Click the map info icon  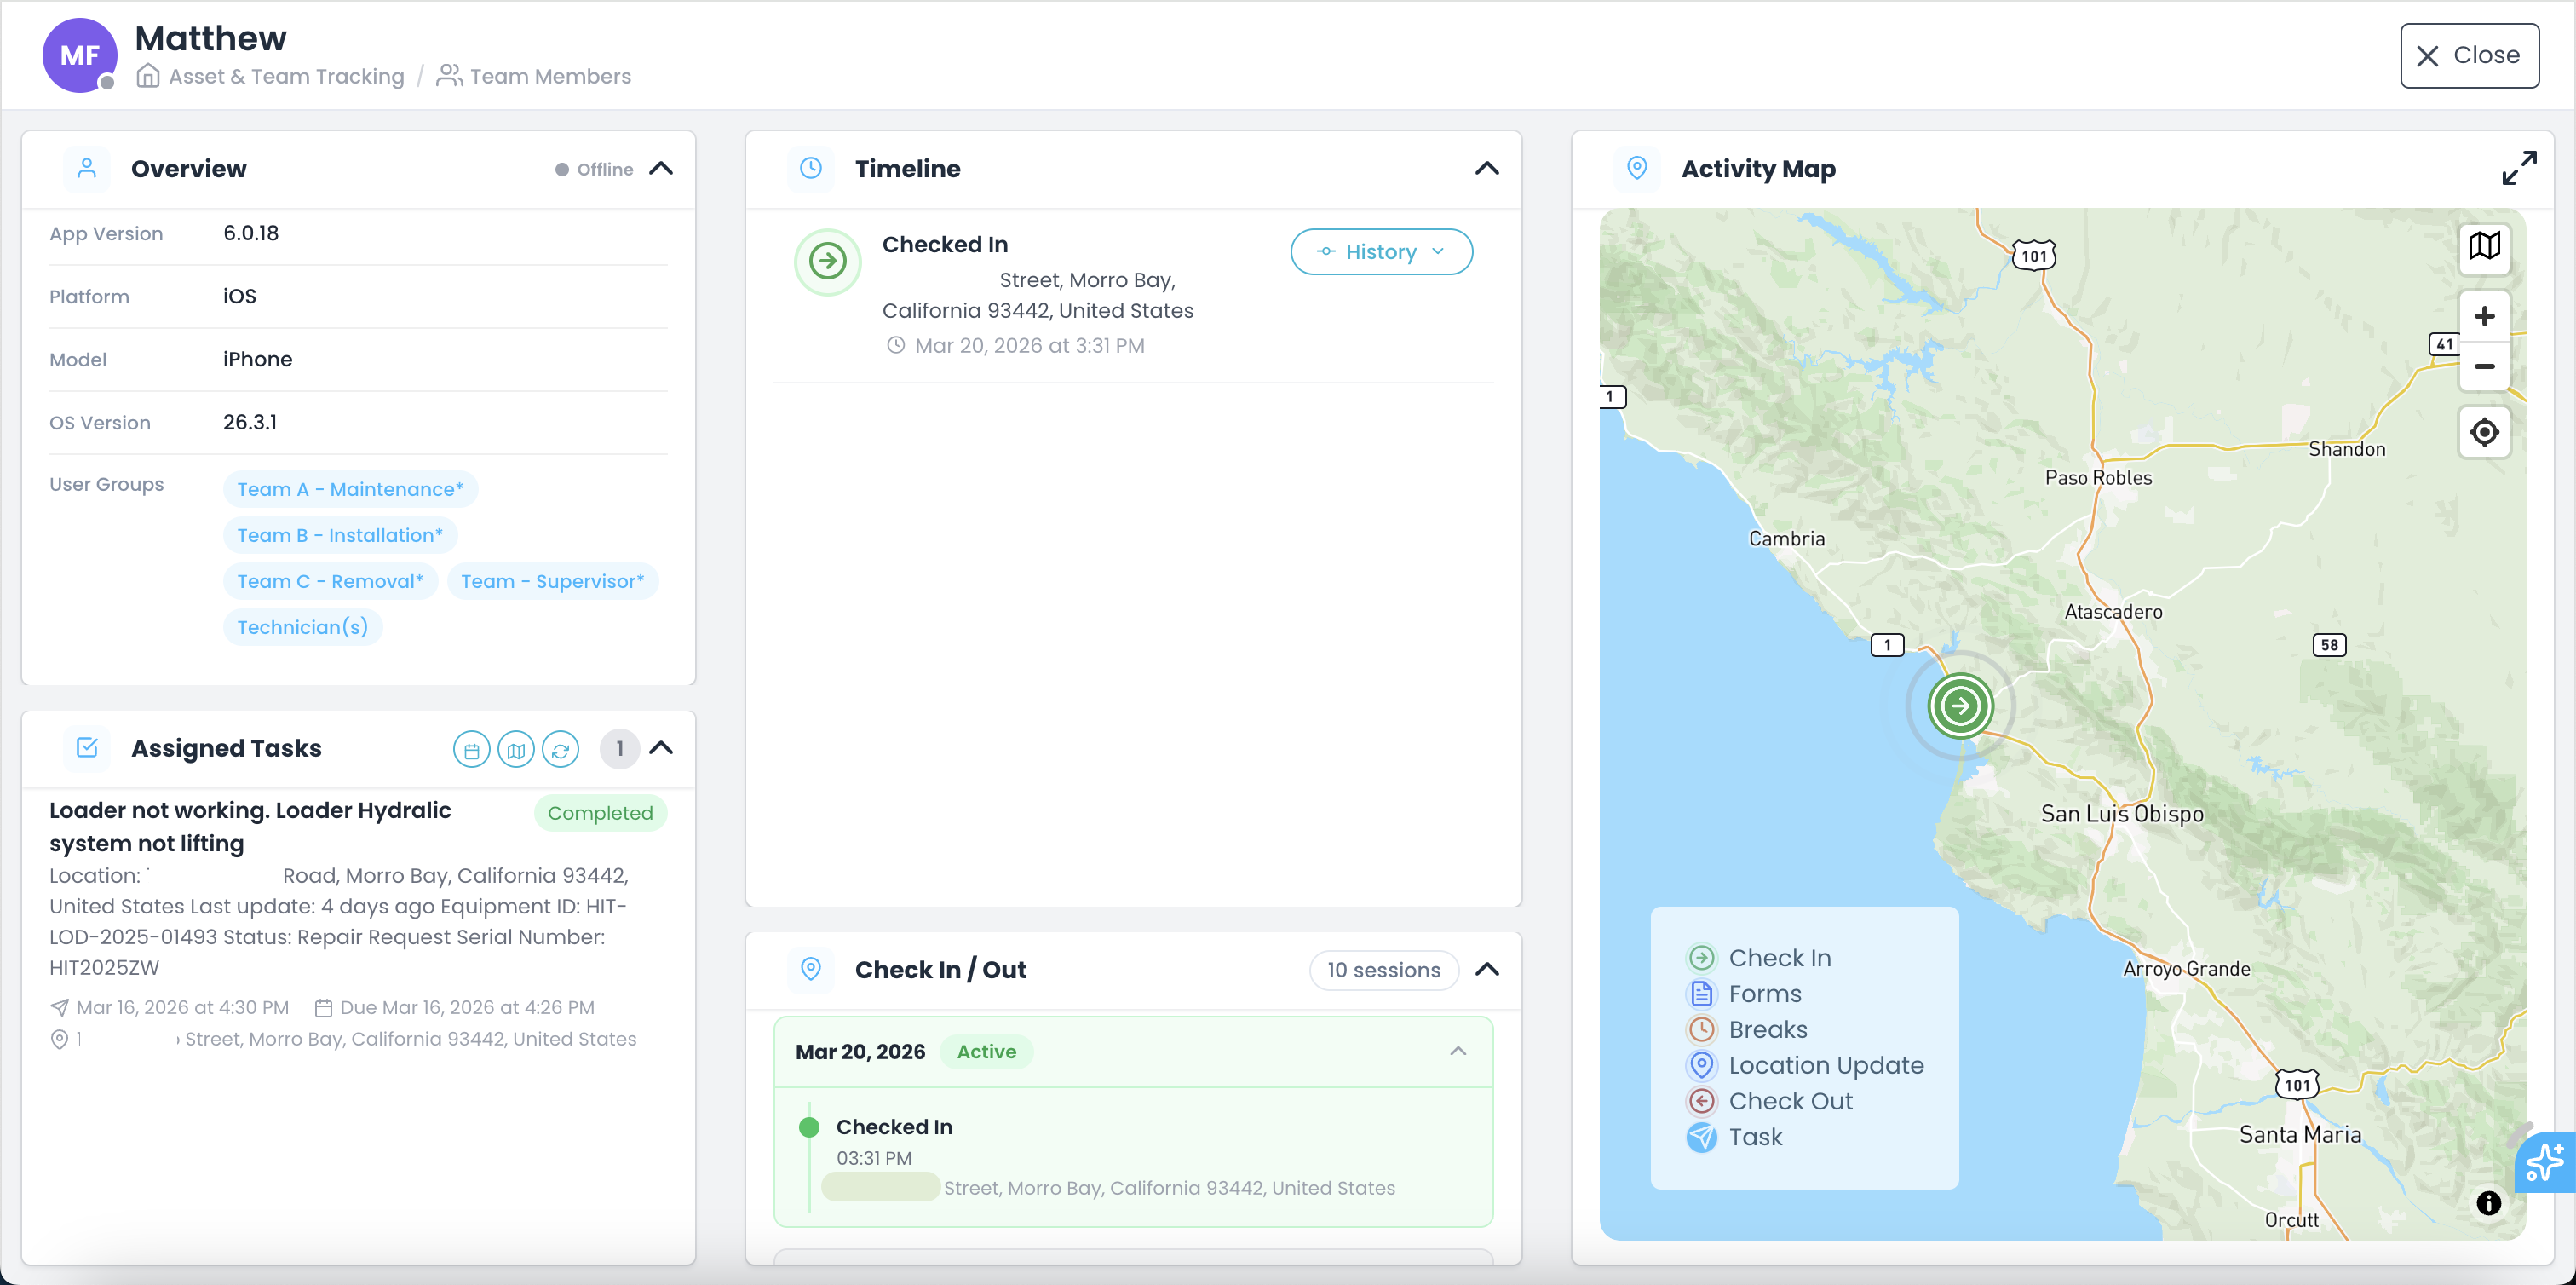click(2488, 1203)
